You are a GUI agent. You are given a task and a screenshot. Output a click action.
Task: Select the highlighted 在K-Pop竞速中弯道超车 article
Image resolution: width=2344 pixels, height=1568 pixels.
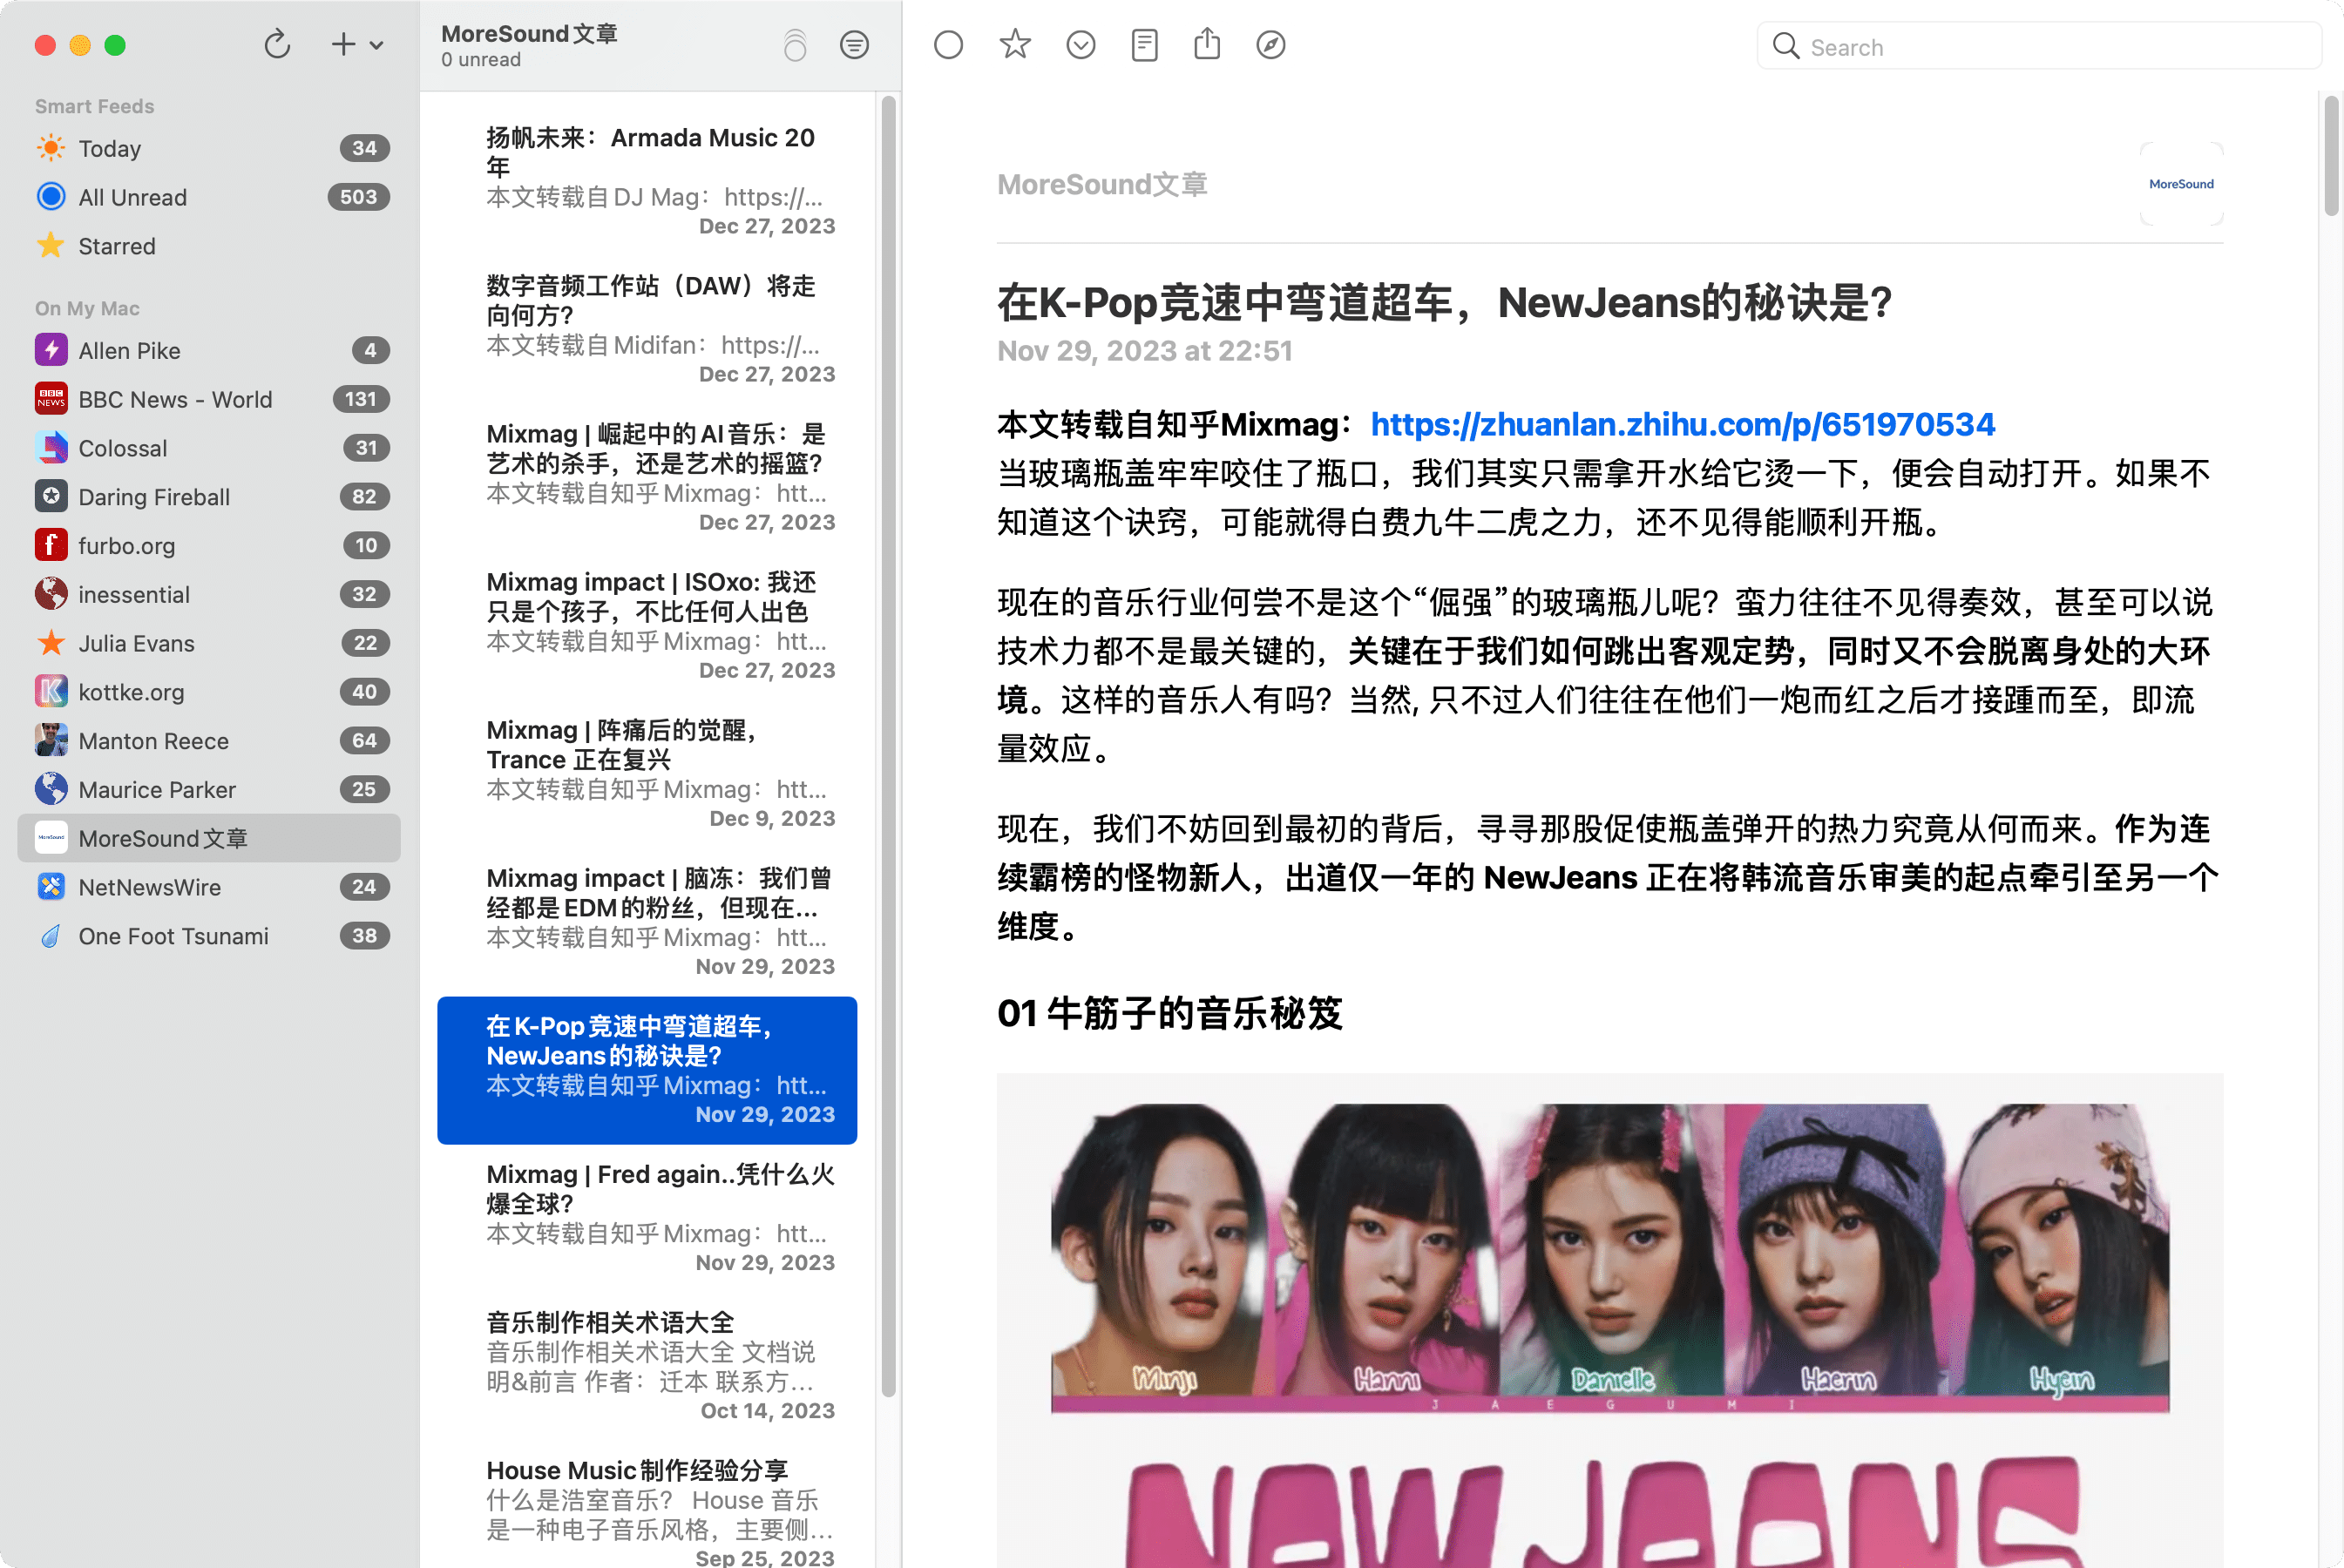[x=647, y=1070]
